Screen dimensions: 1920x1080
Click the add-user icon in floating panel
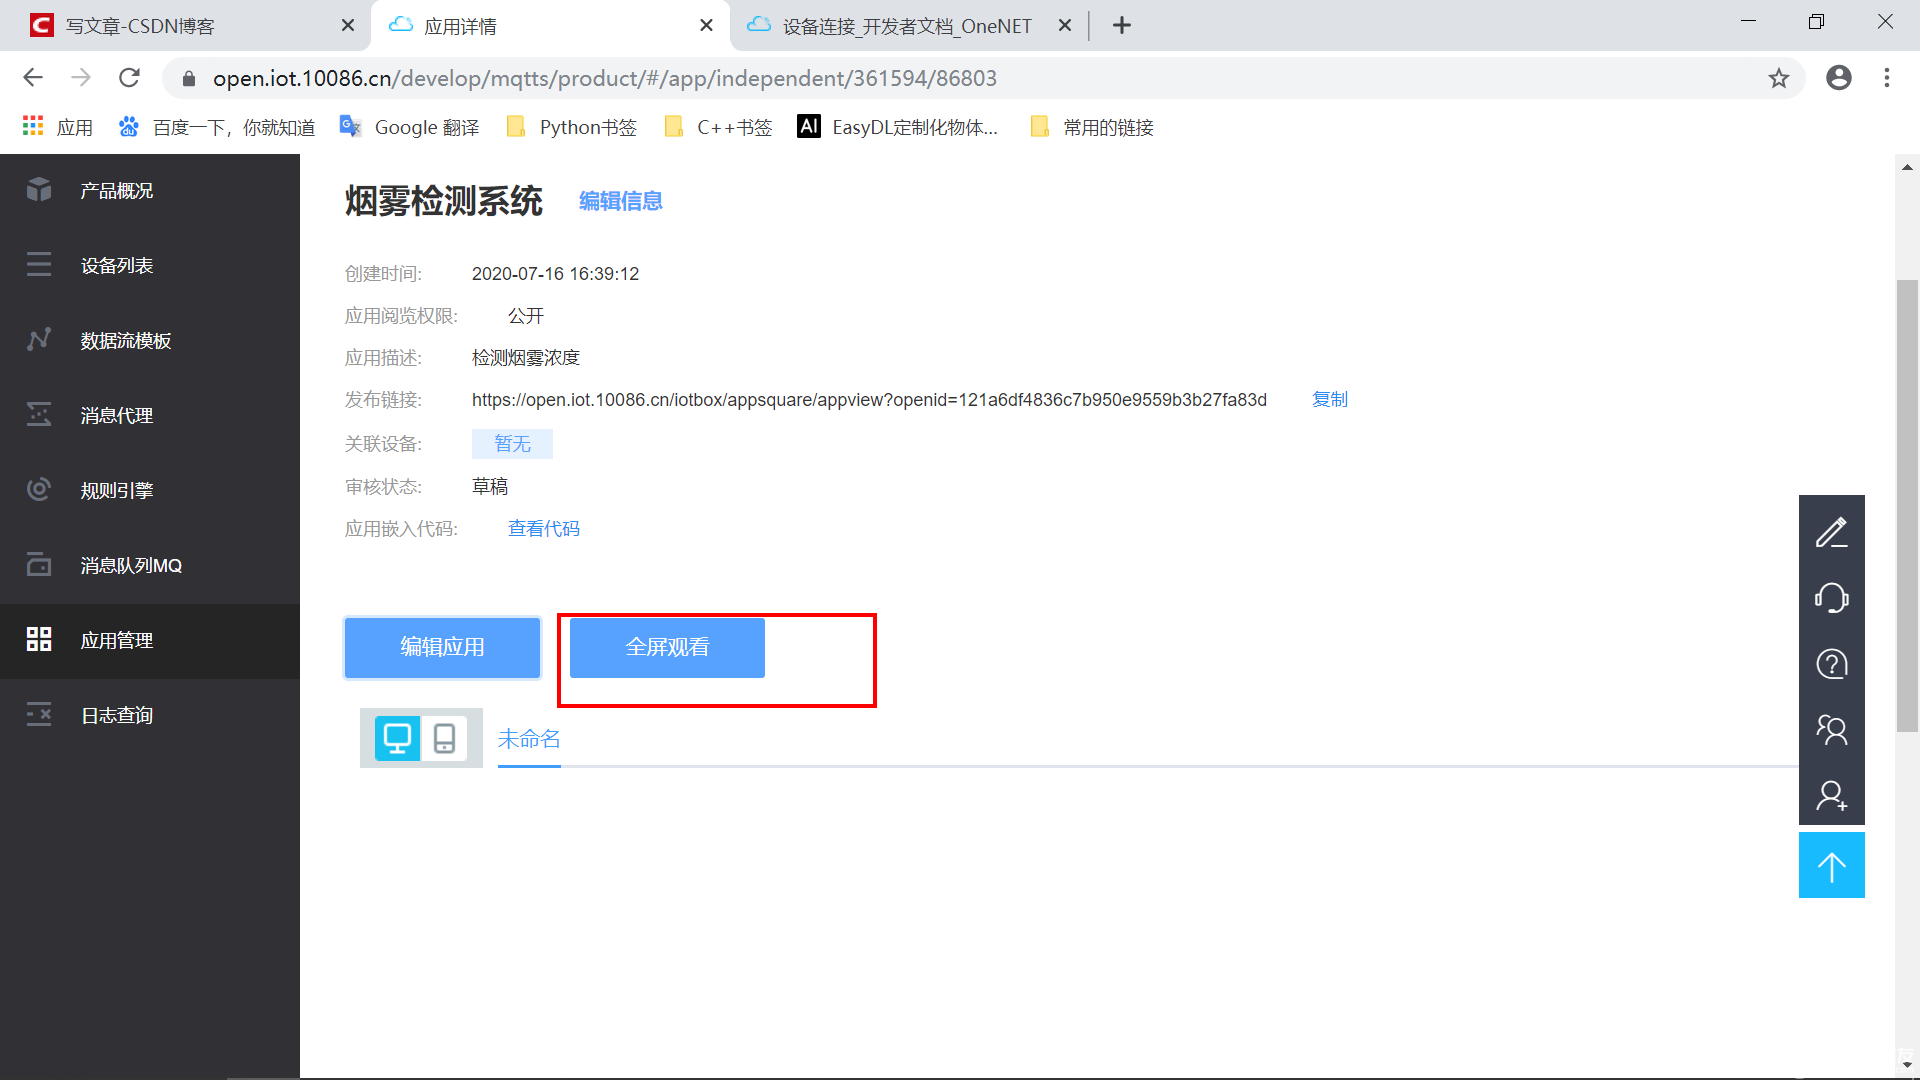[1831, 796]
